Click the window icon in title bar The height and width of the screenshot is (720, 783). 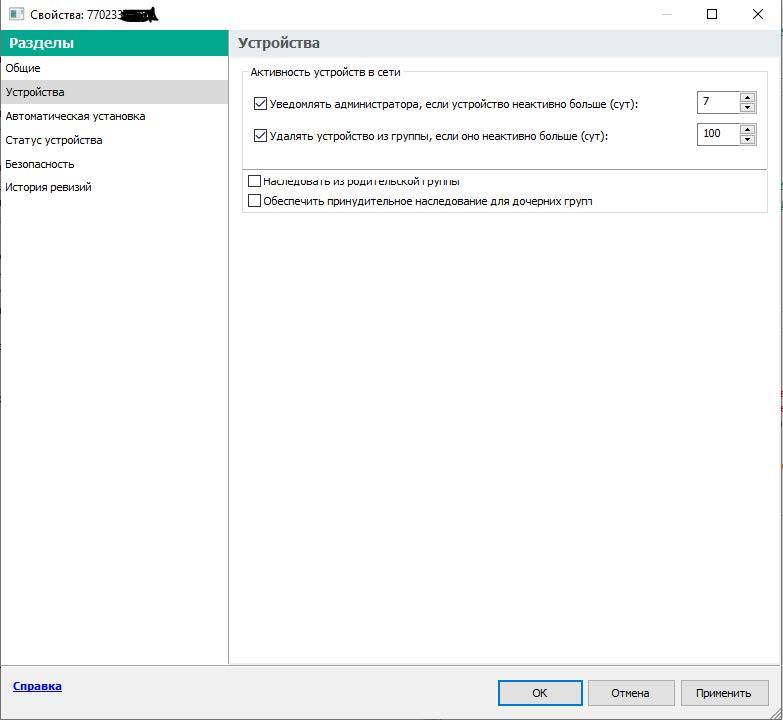[x=16, y=15]
